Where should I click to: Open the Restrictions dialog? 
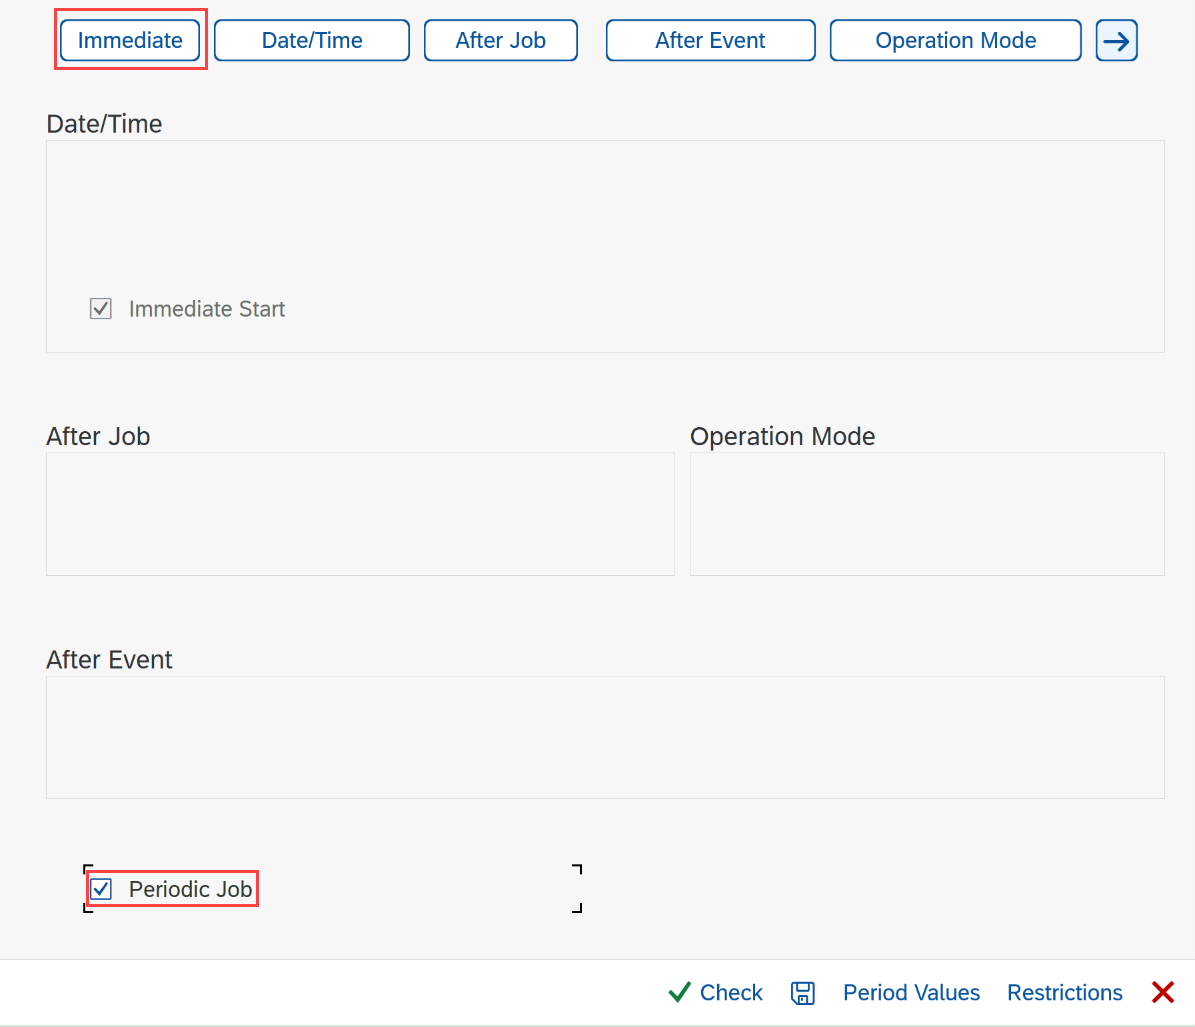pyautogui.click(x=1065, y=993)
